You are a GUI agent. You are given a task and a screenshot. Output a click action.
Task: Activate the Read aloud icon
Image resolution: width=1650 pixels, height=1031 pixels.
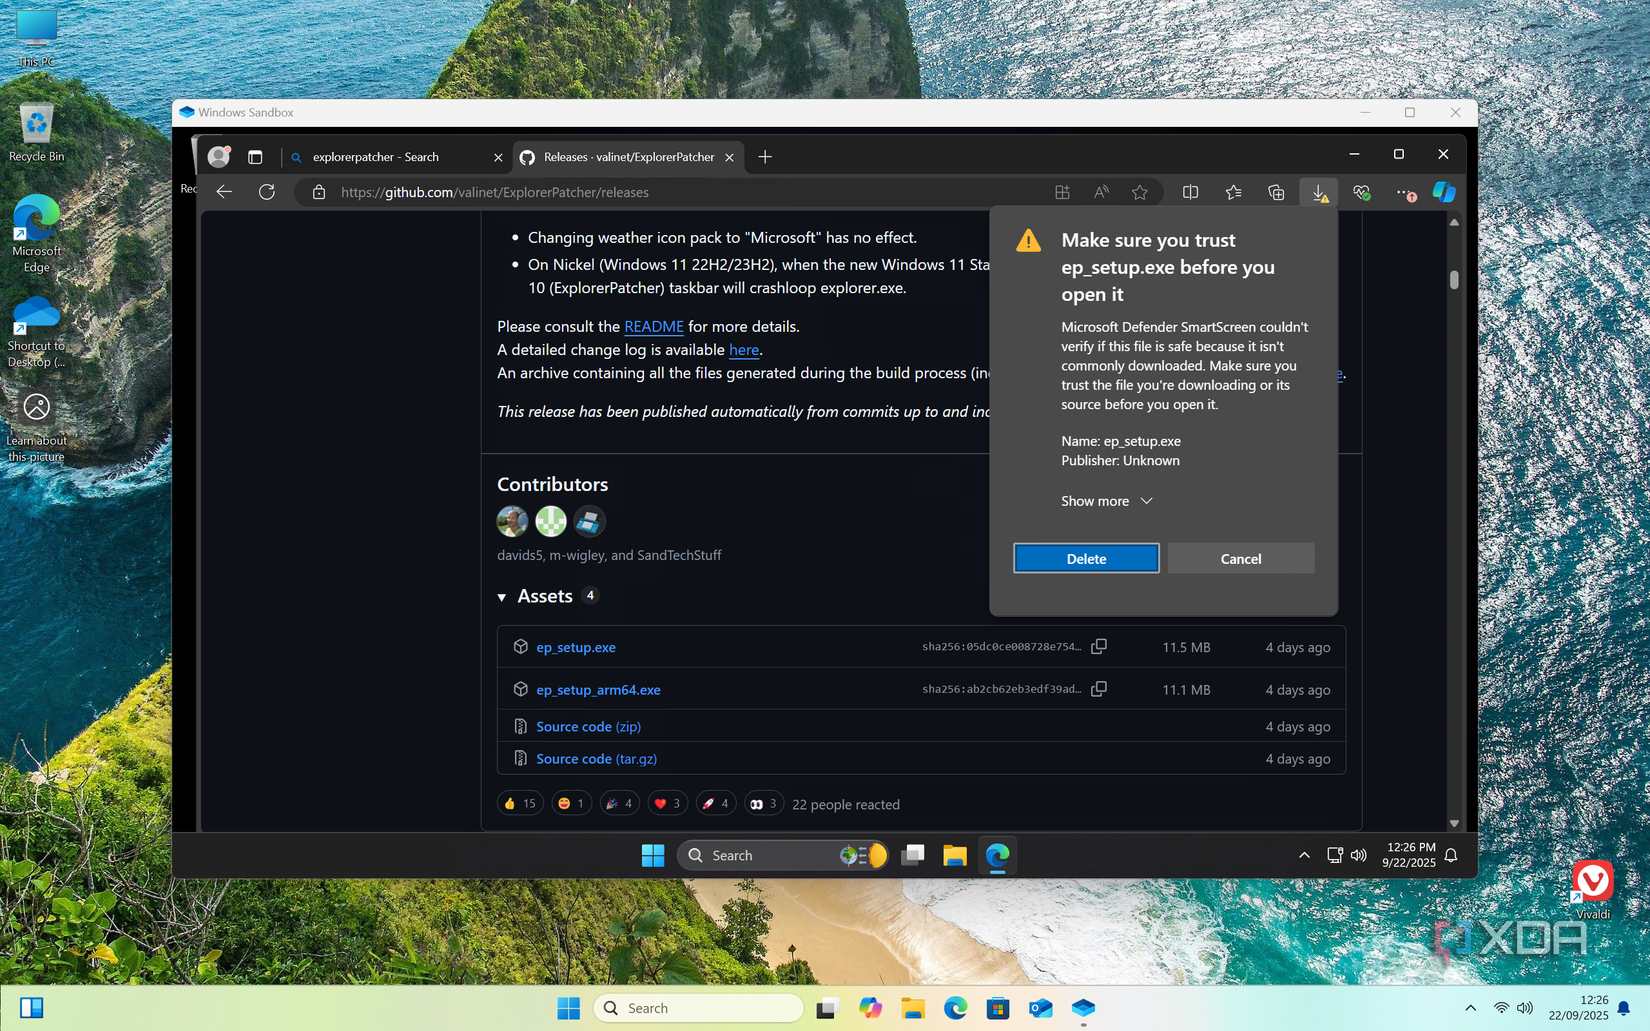tap(1101, 192)
